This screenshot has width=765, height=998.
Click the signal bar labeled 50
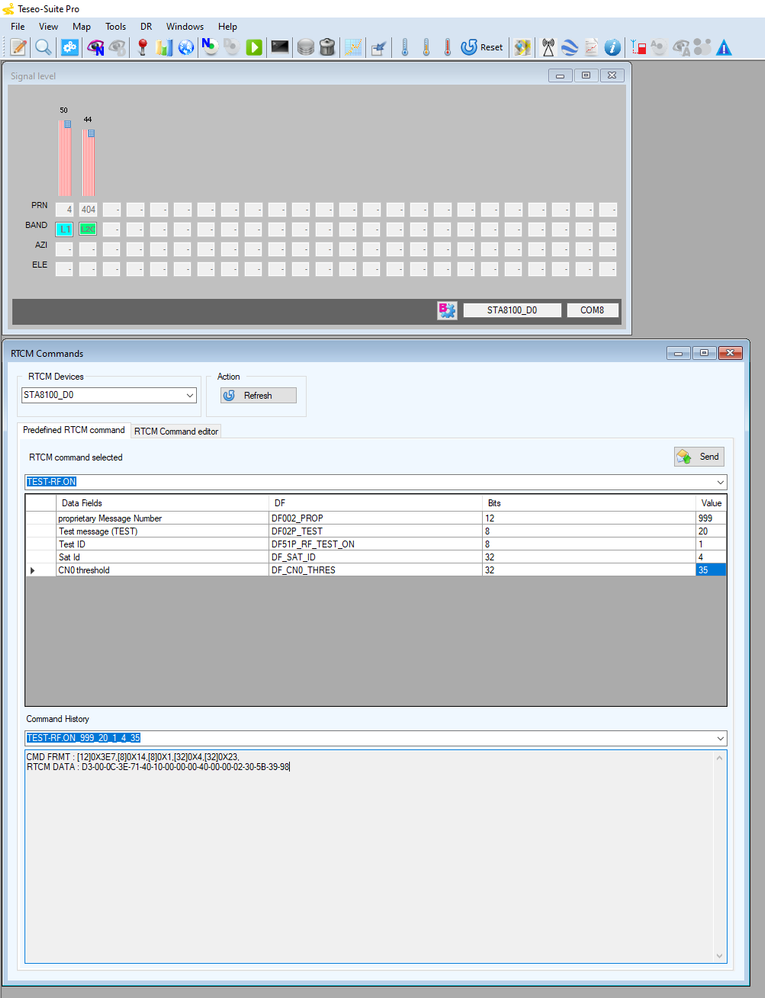(64, 158)
